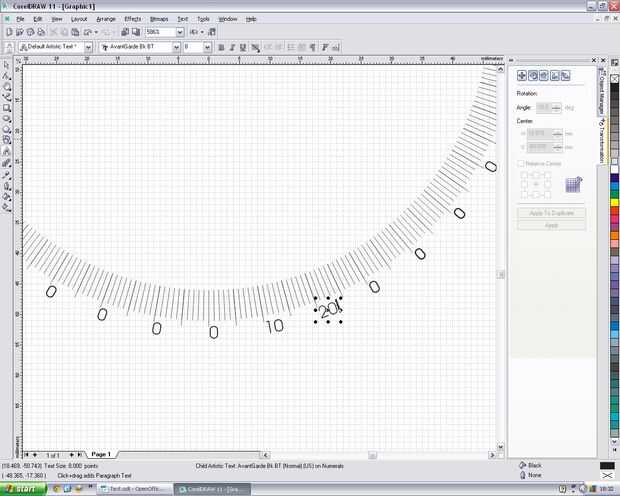Open the Position tab in Transformation docker

pyautogui.click(x=522, y=76)
